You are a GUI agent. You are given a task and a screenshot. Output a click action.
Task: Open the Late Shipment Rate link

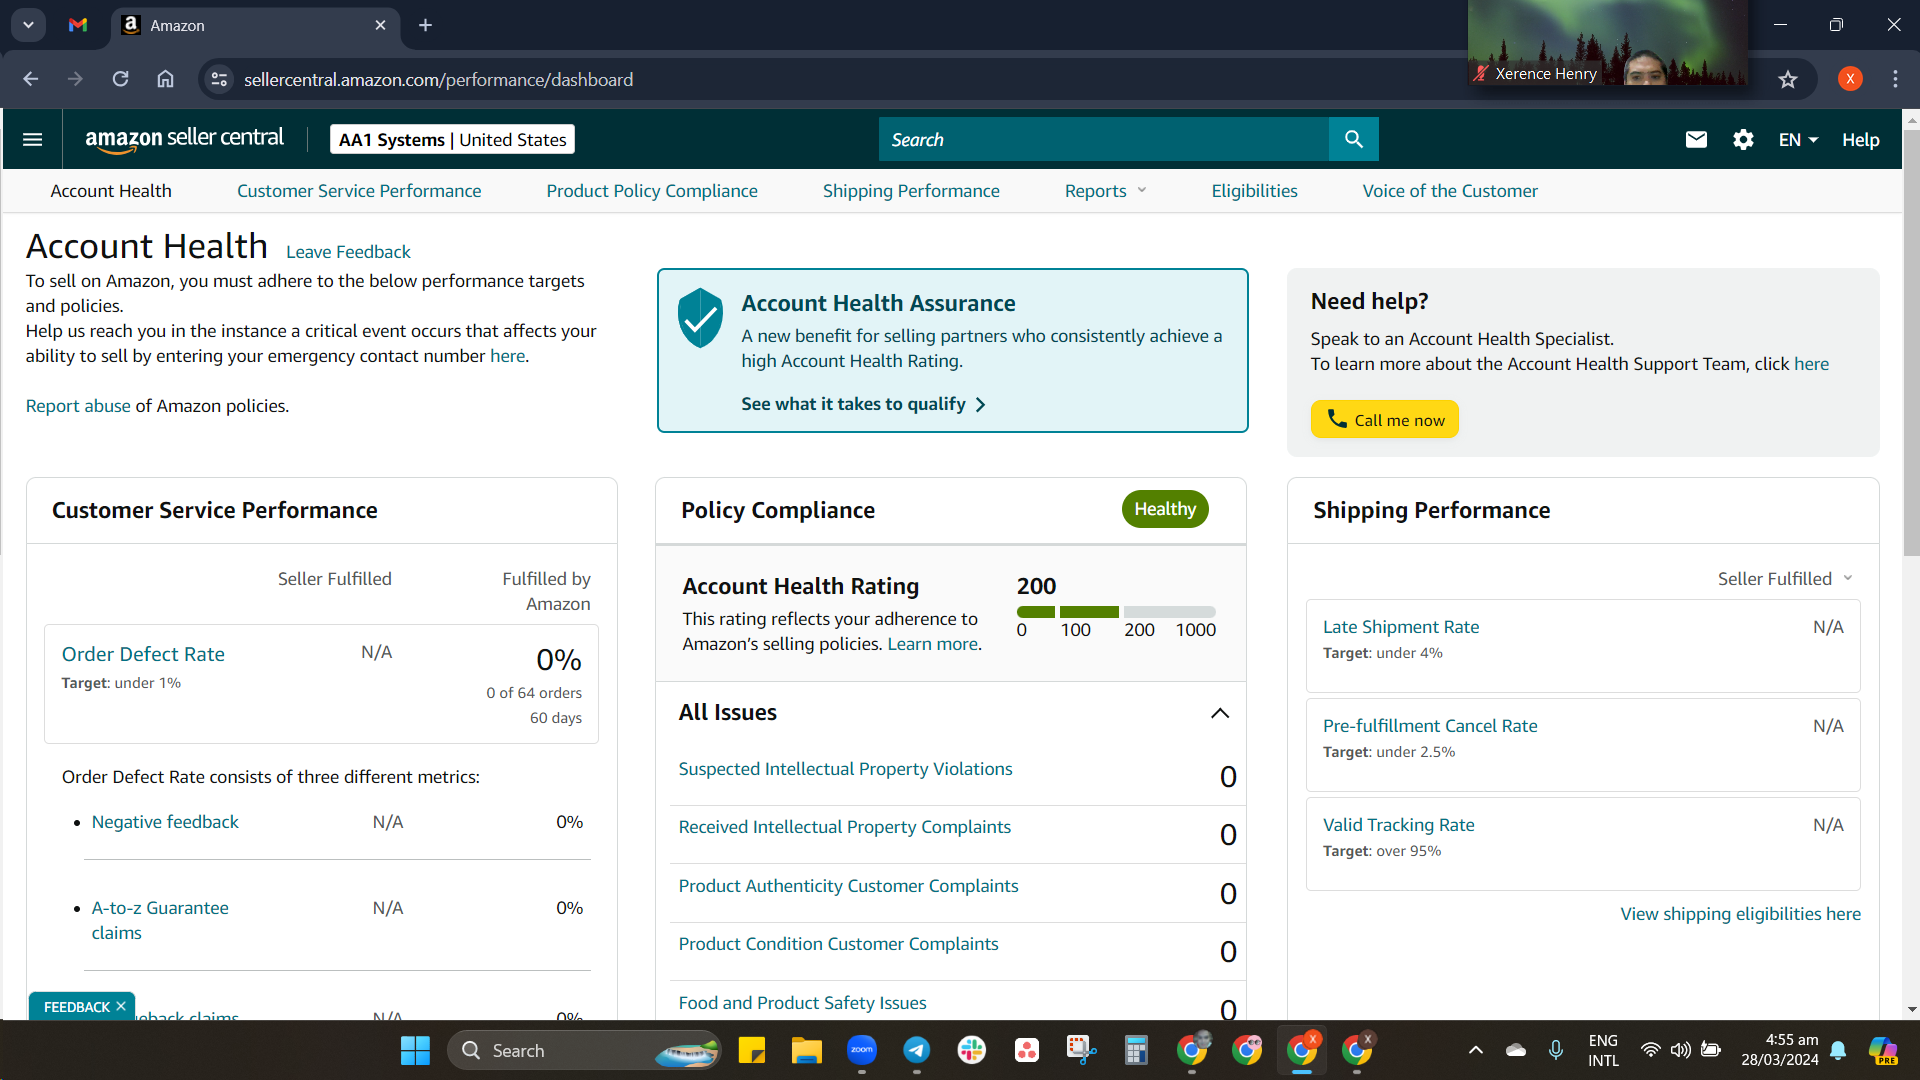(x=1401, y=627)
